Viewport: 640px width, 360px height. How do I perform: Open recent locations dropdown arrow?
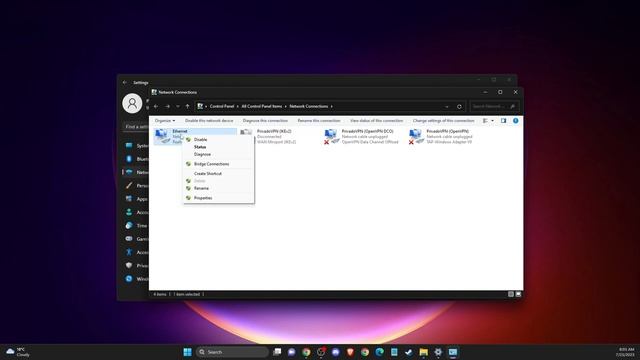click(x=178, y=107)
